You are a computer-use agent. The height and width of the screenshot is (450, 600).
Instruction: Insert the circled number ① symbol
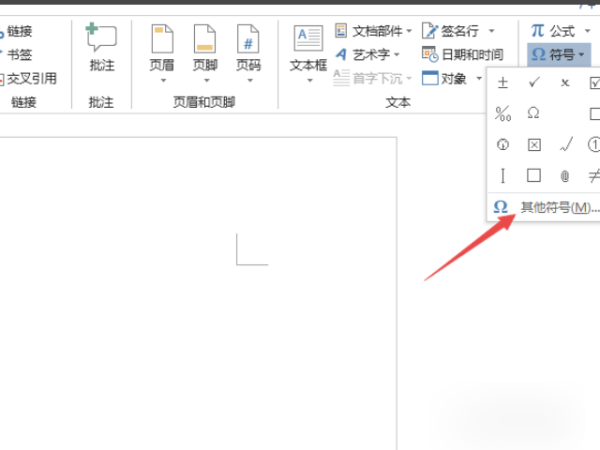[594, 145]
